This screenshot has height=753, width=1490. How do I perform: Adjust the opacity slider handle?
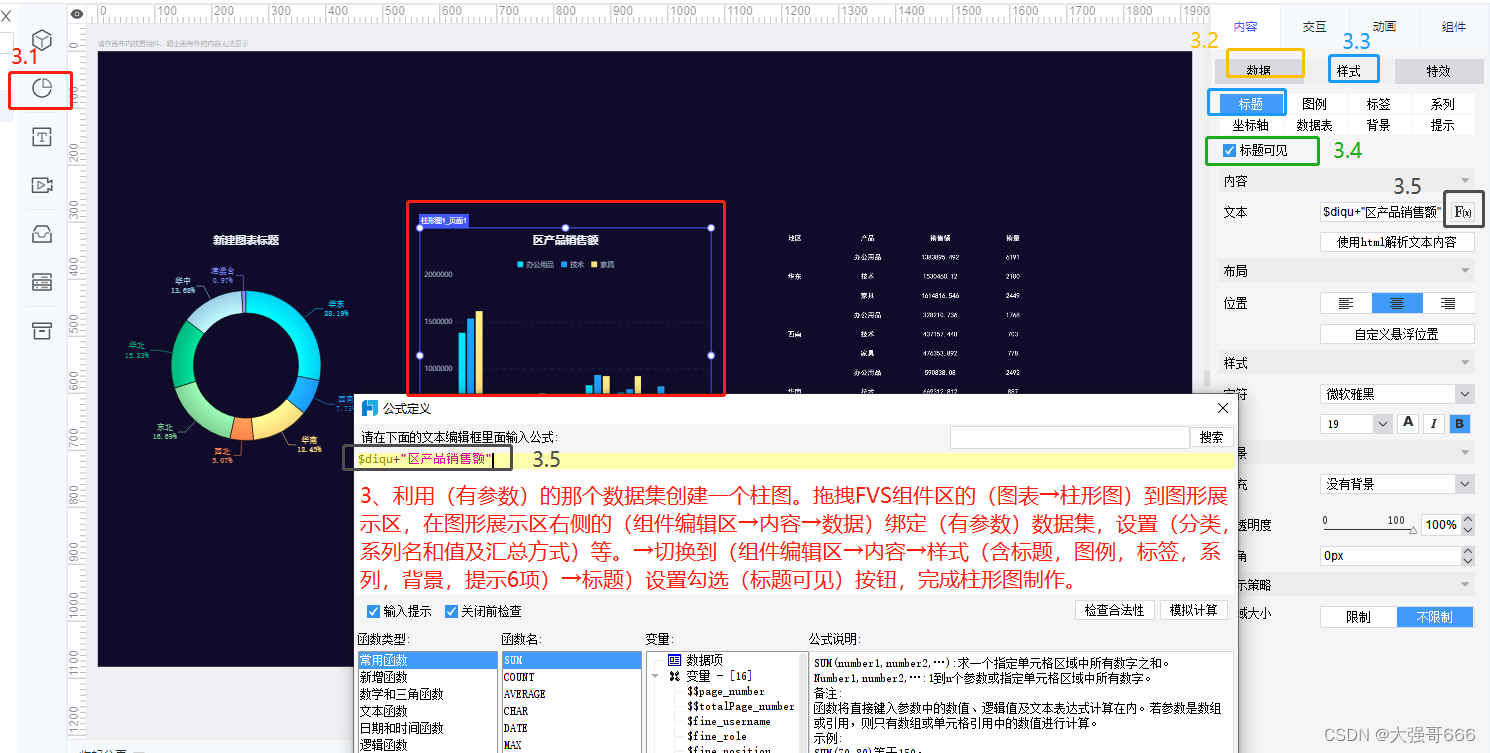pyautogui.click(x=1413, y=531)
